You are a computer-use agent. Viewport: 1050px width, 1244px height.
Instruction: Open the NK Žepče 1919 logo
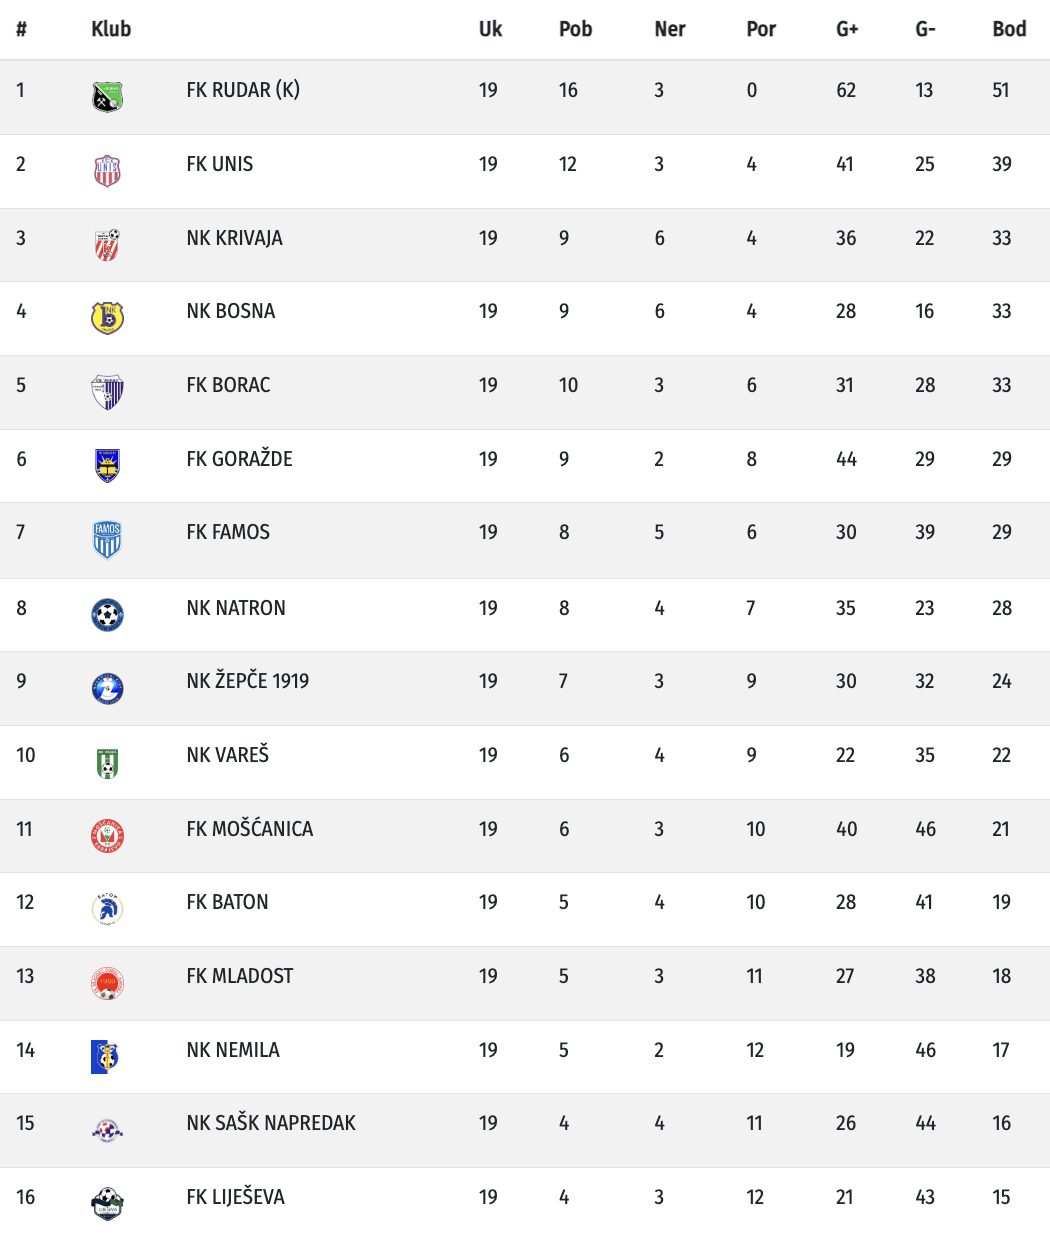pos(107,688)
